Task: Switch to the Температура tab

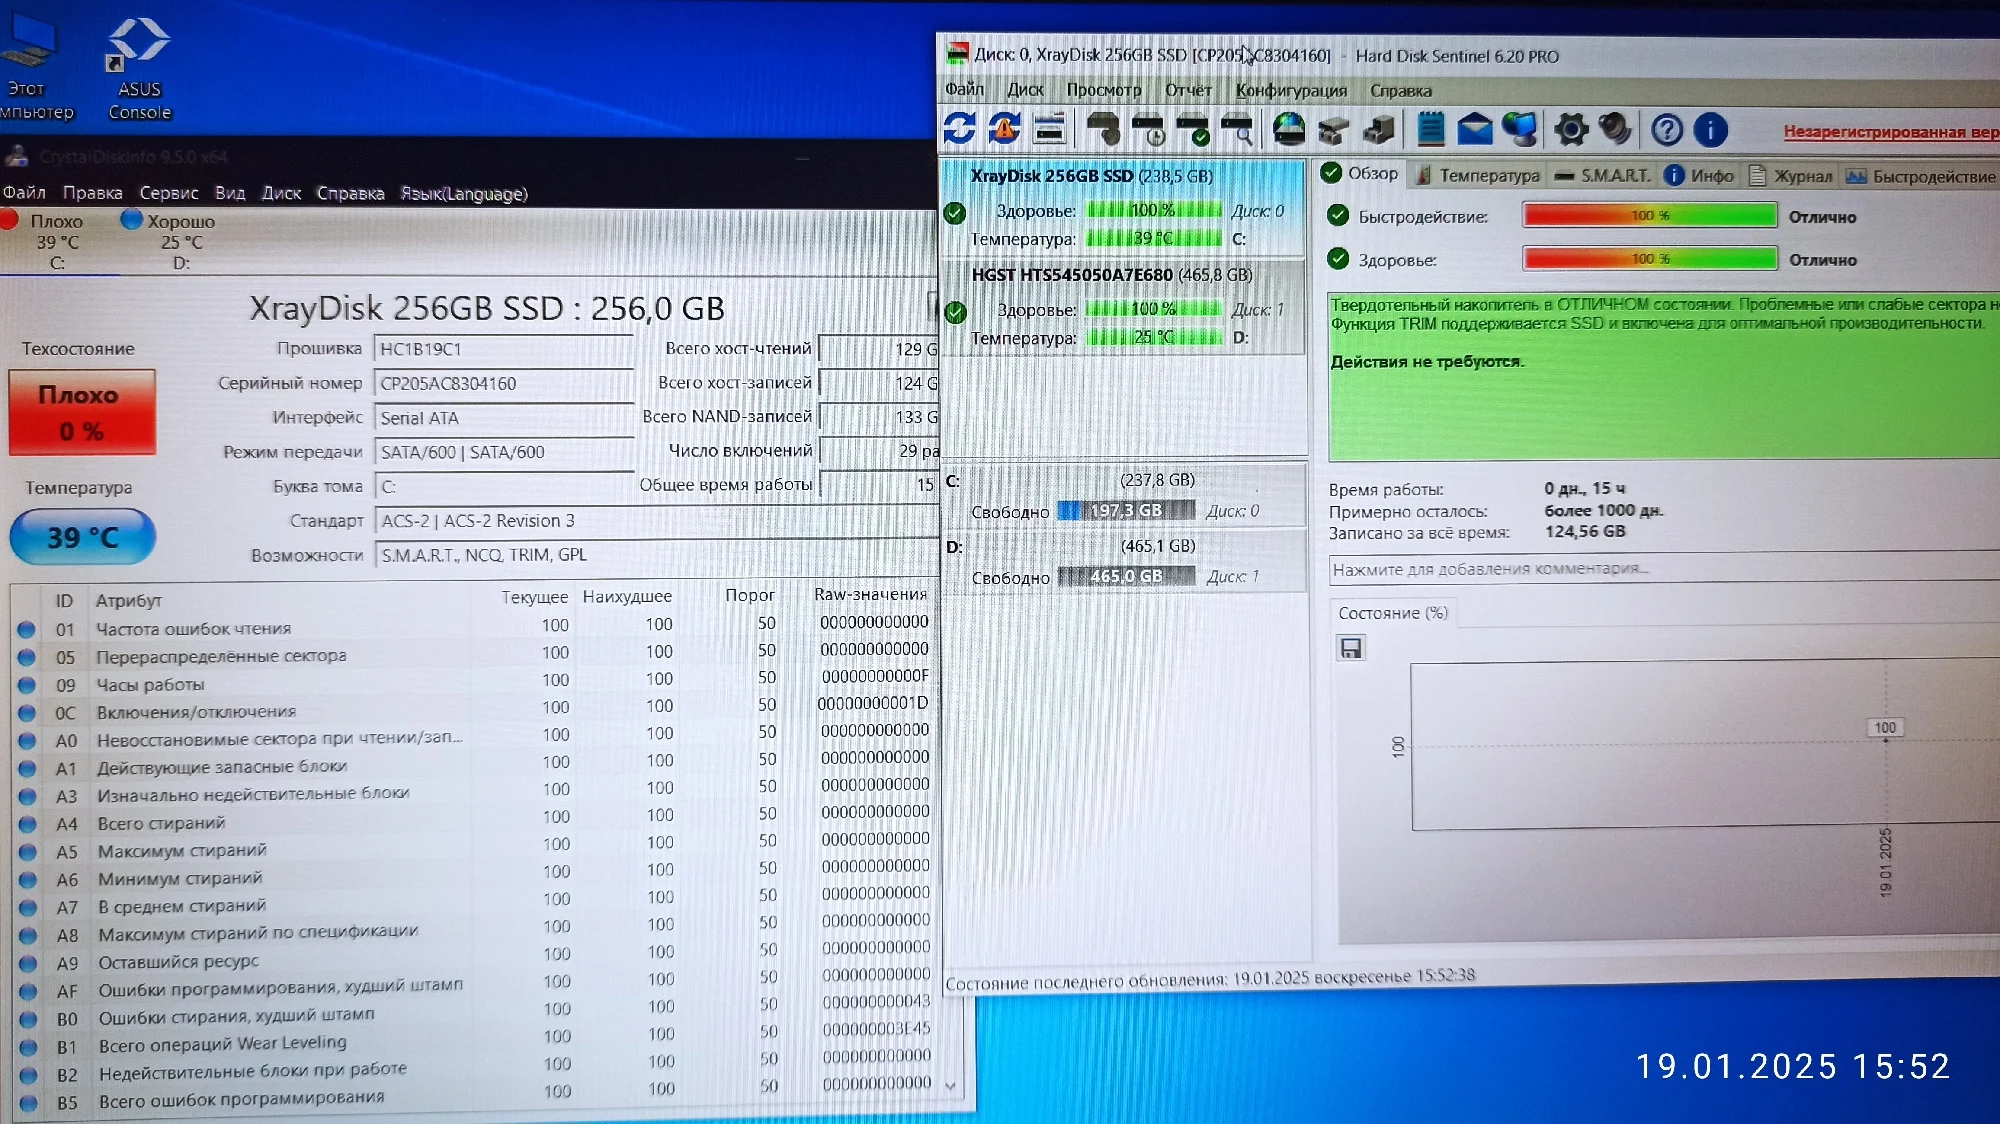Action: point(1478,175)
